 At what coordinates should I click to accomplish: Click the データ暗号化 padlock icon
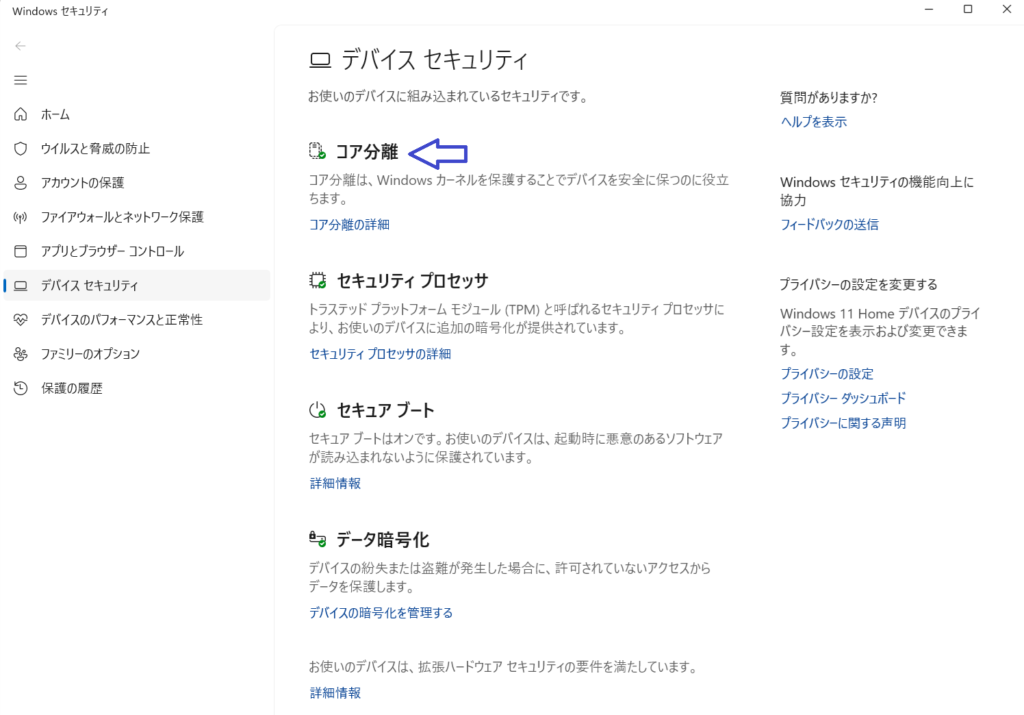[x=318, y=537]
